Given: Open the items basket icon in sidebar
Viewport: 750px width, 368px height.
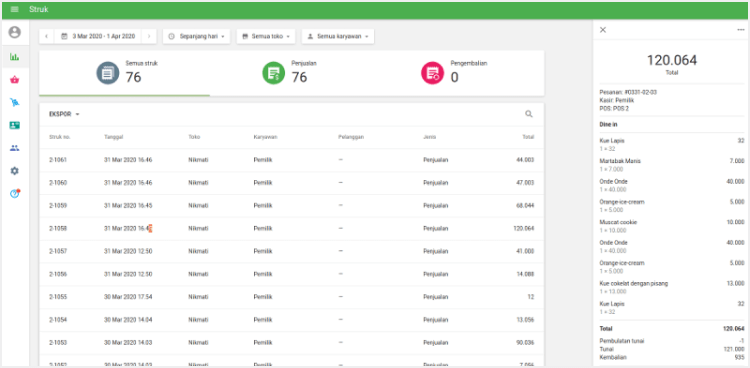Looking at the screenshot, I should tap(15, 80).
